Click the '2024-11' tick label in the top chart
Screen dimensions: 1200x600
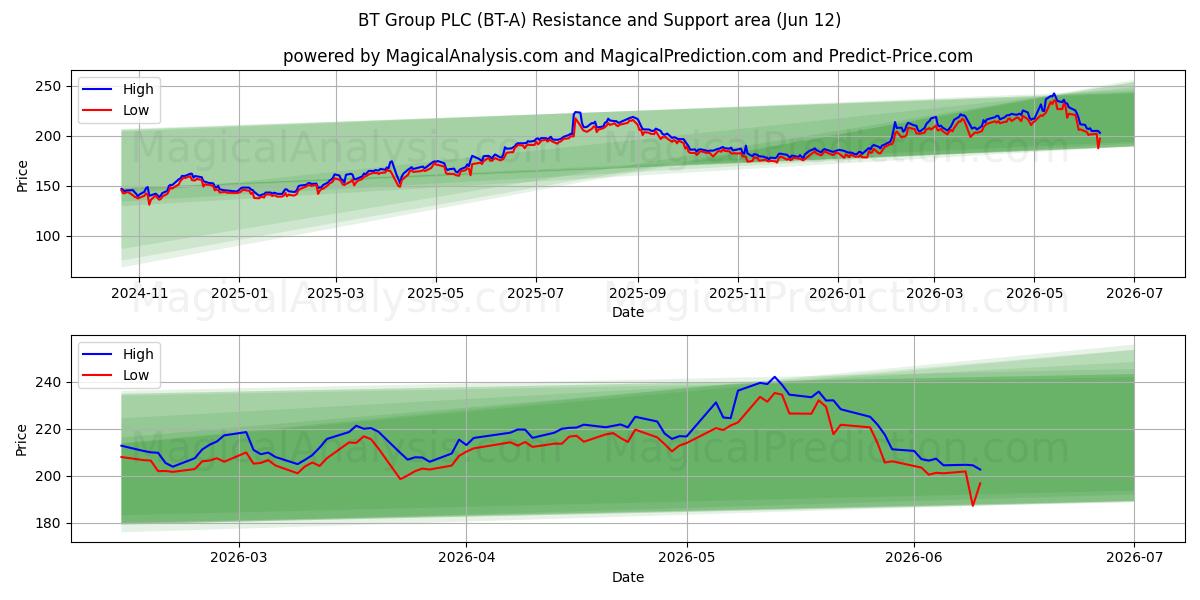pyautogui.click(x=138, y=294)
